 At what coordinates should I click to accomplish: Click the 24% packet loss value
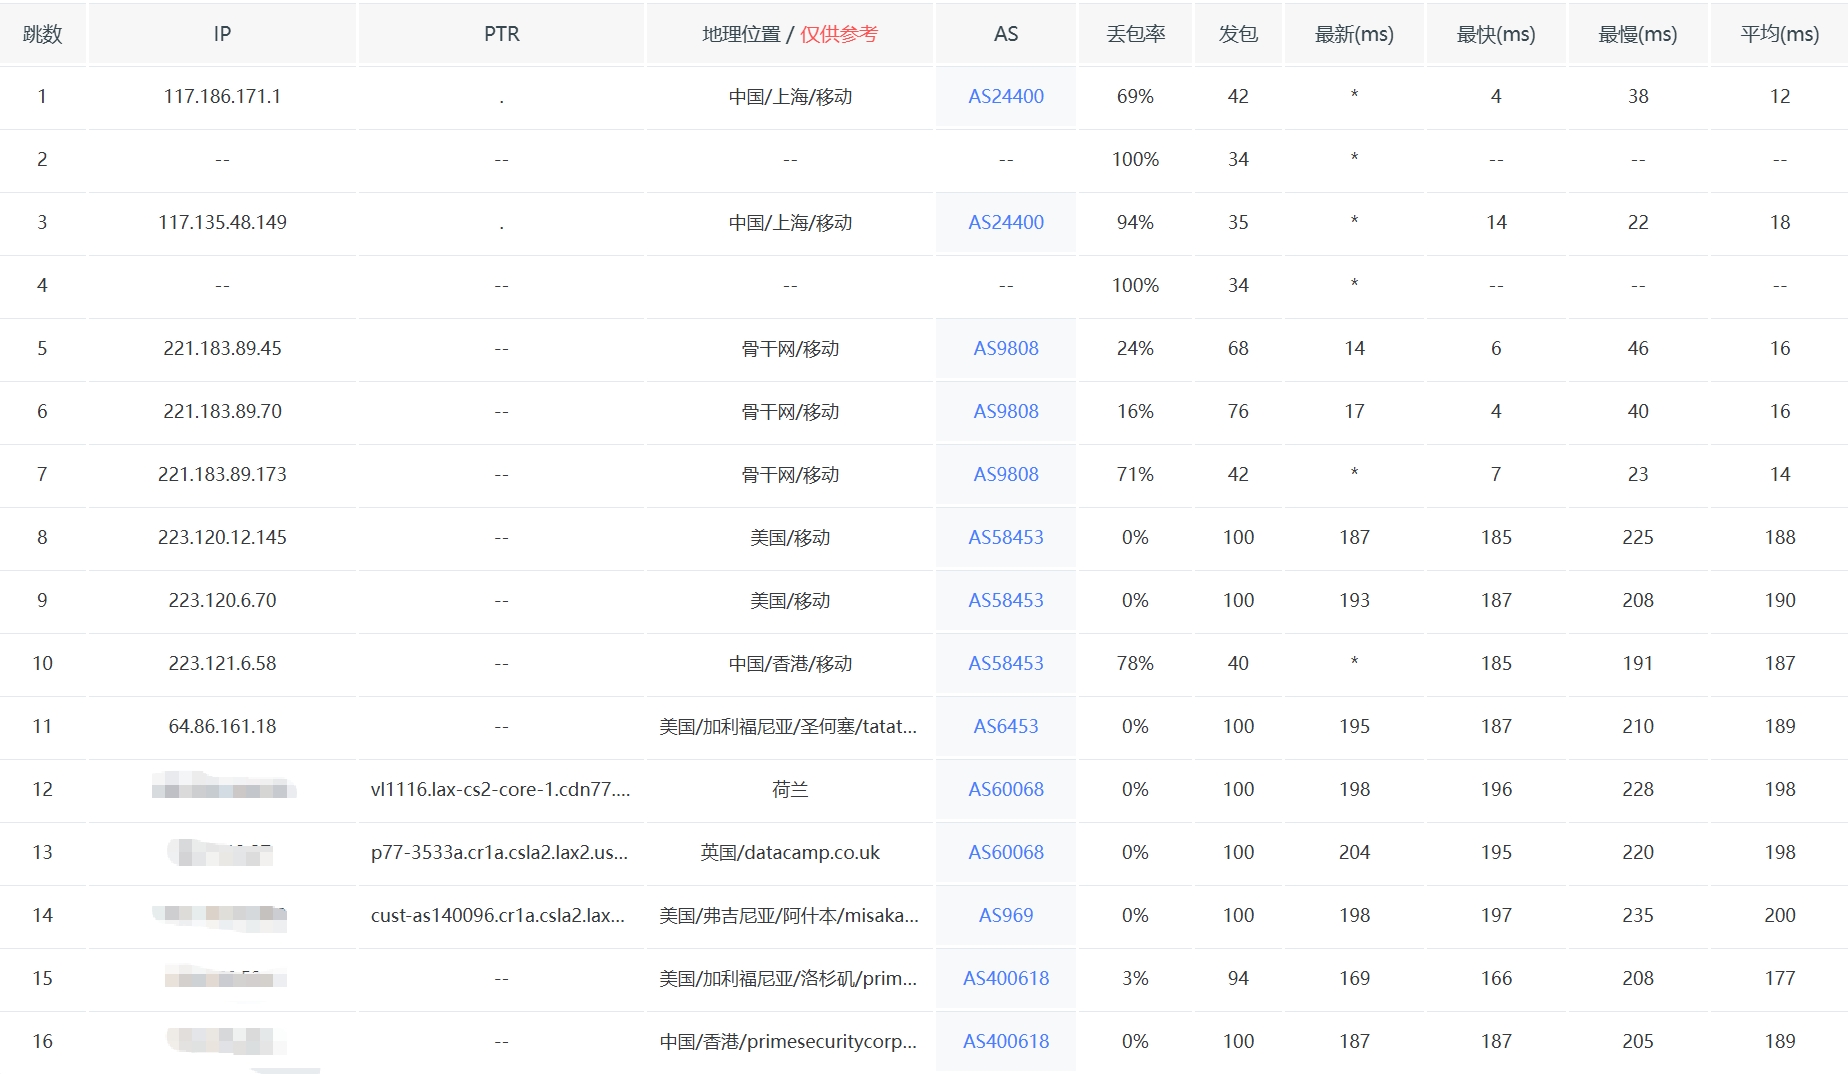point(1135,348)
